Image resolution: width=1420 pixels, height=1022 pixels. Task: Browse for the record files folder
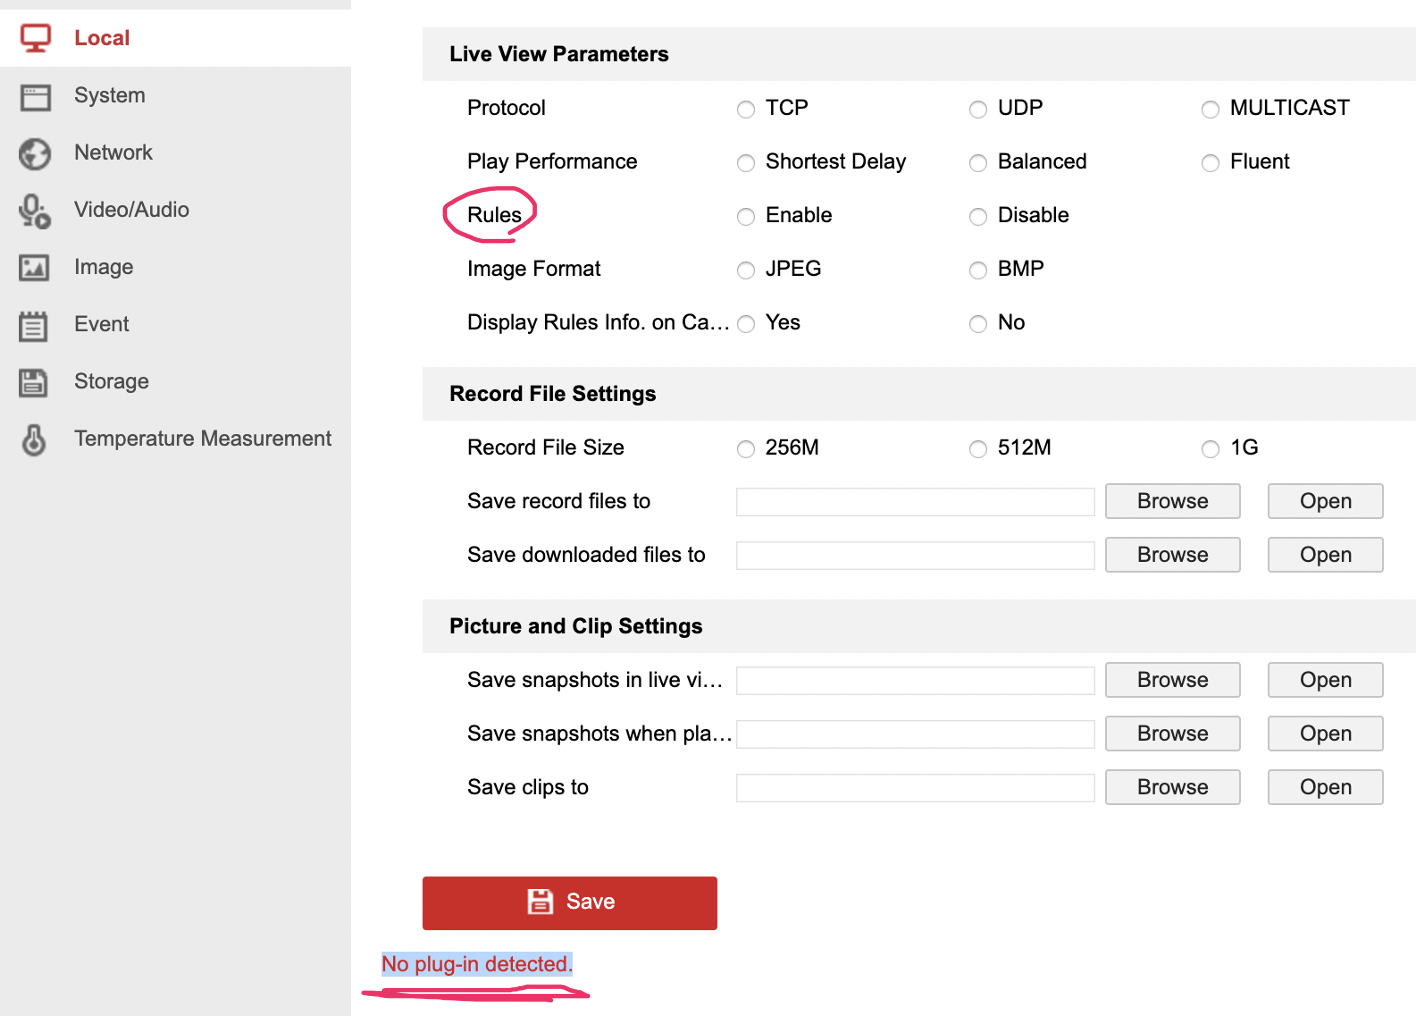coord(1172,502)
